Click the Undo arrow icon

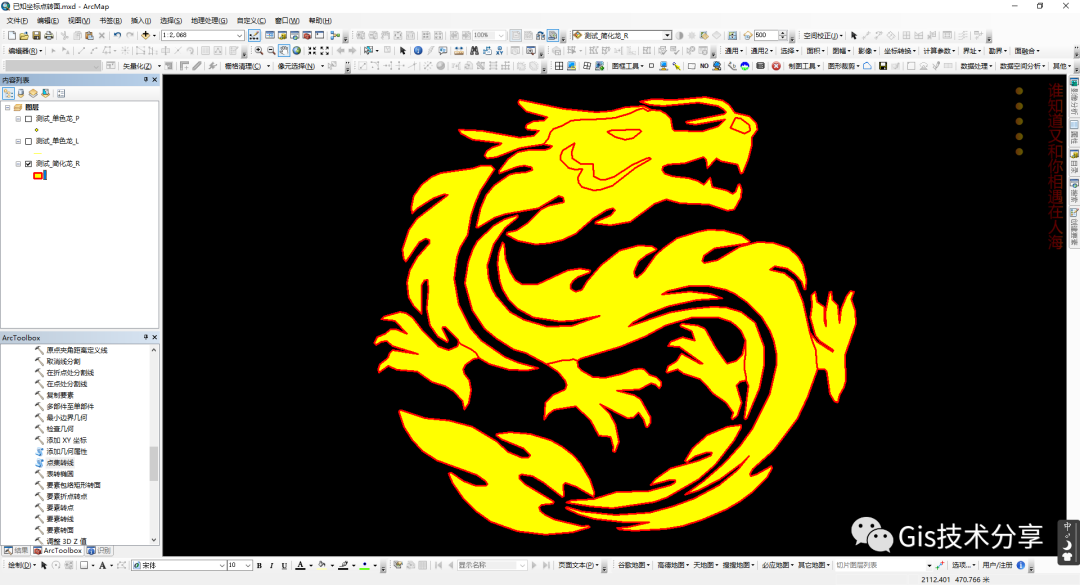coord(117,36)
